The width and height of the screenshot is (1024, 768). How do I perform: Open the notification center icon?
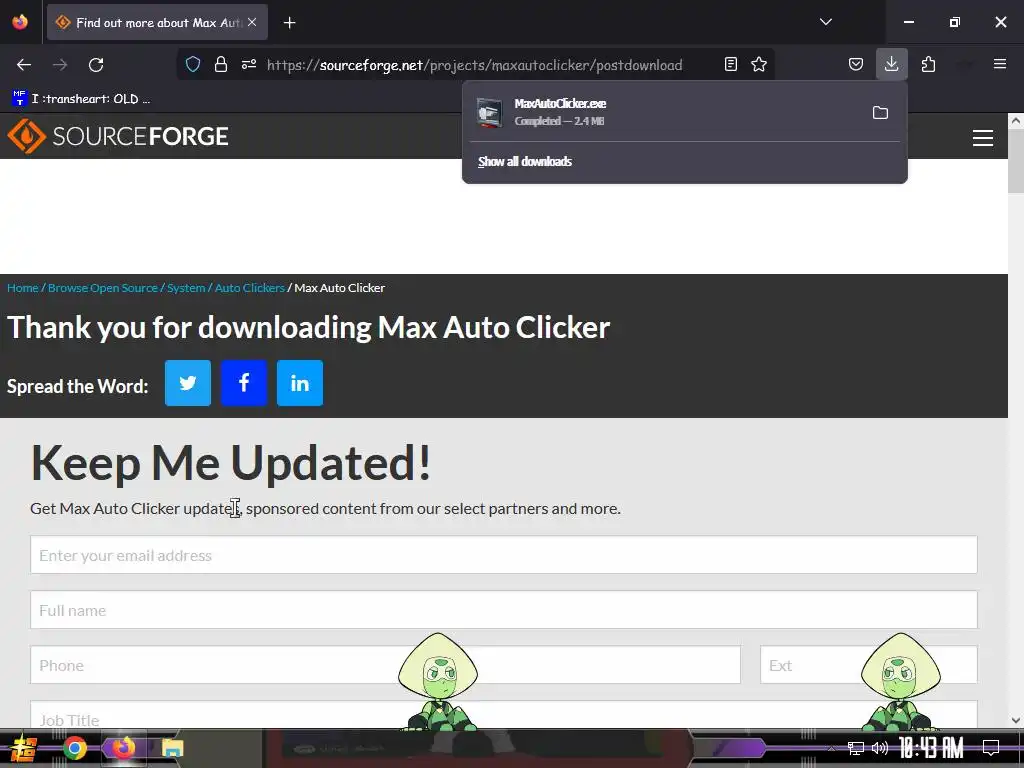click(991, 748)
